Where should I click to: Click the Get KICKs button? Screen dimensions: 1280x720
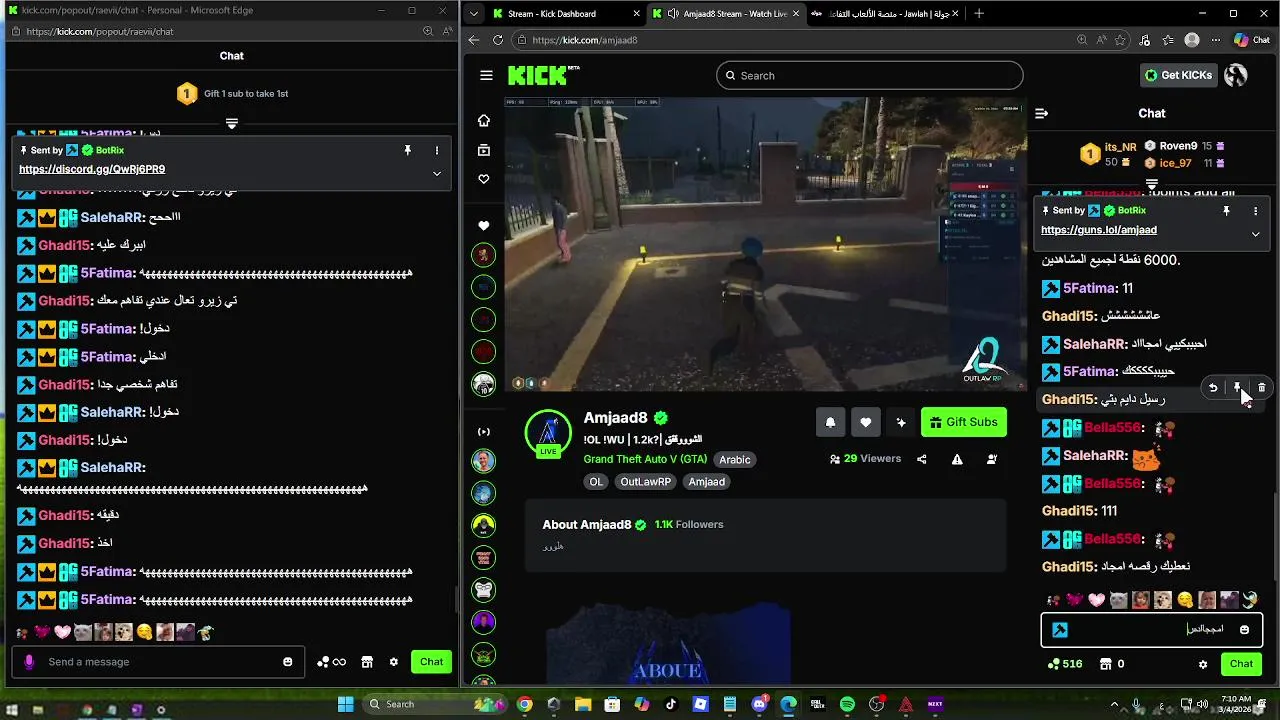[1178, 75]
